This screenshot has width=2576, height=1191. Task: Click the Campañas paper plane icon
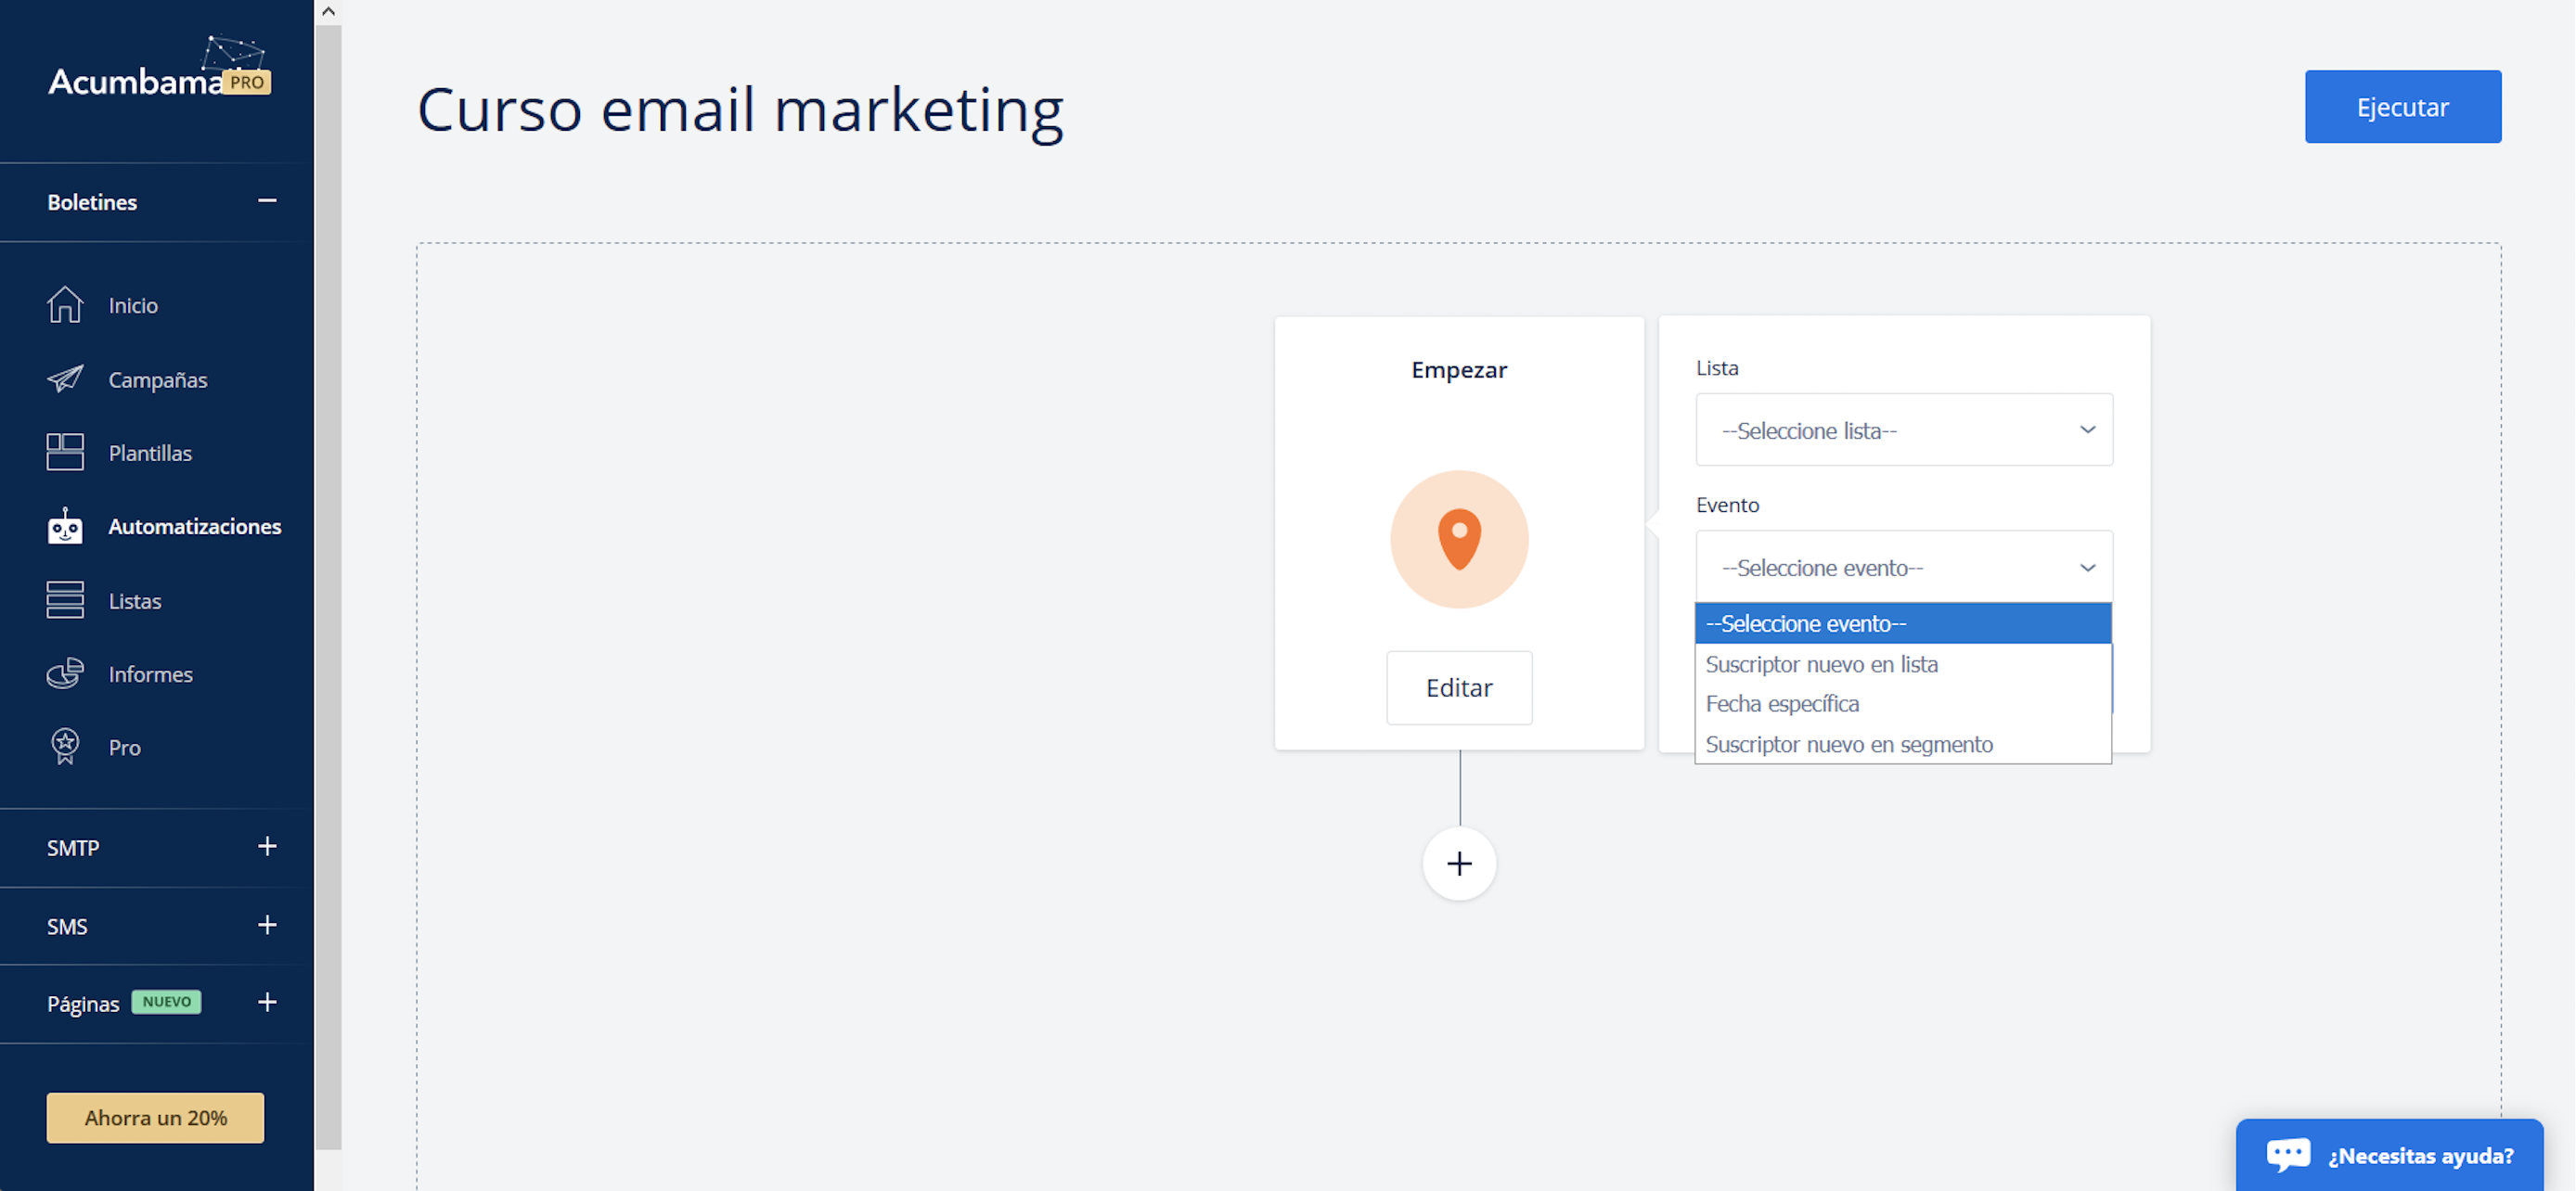tap(65, 379)
